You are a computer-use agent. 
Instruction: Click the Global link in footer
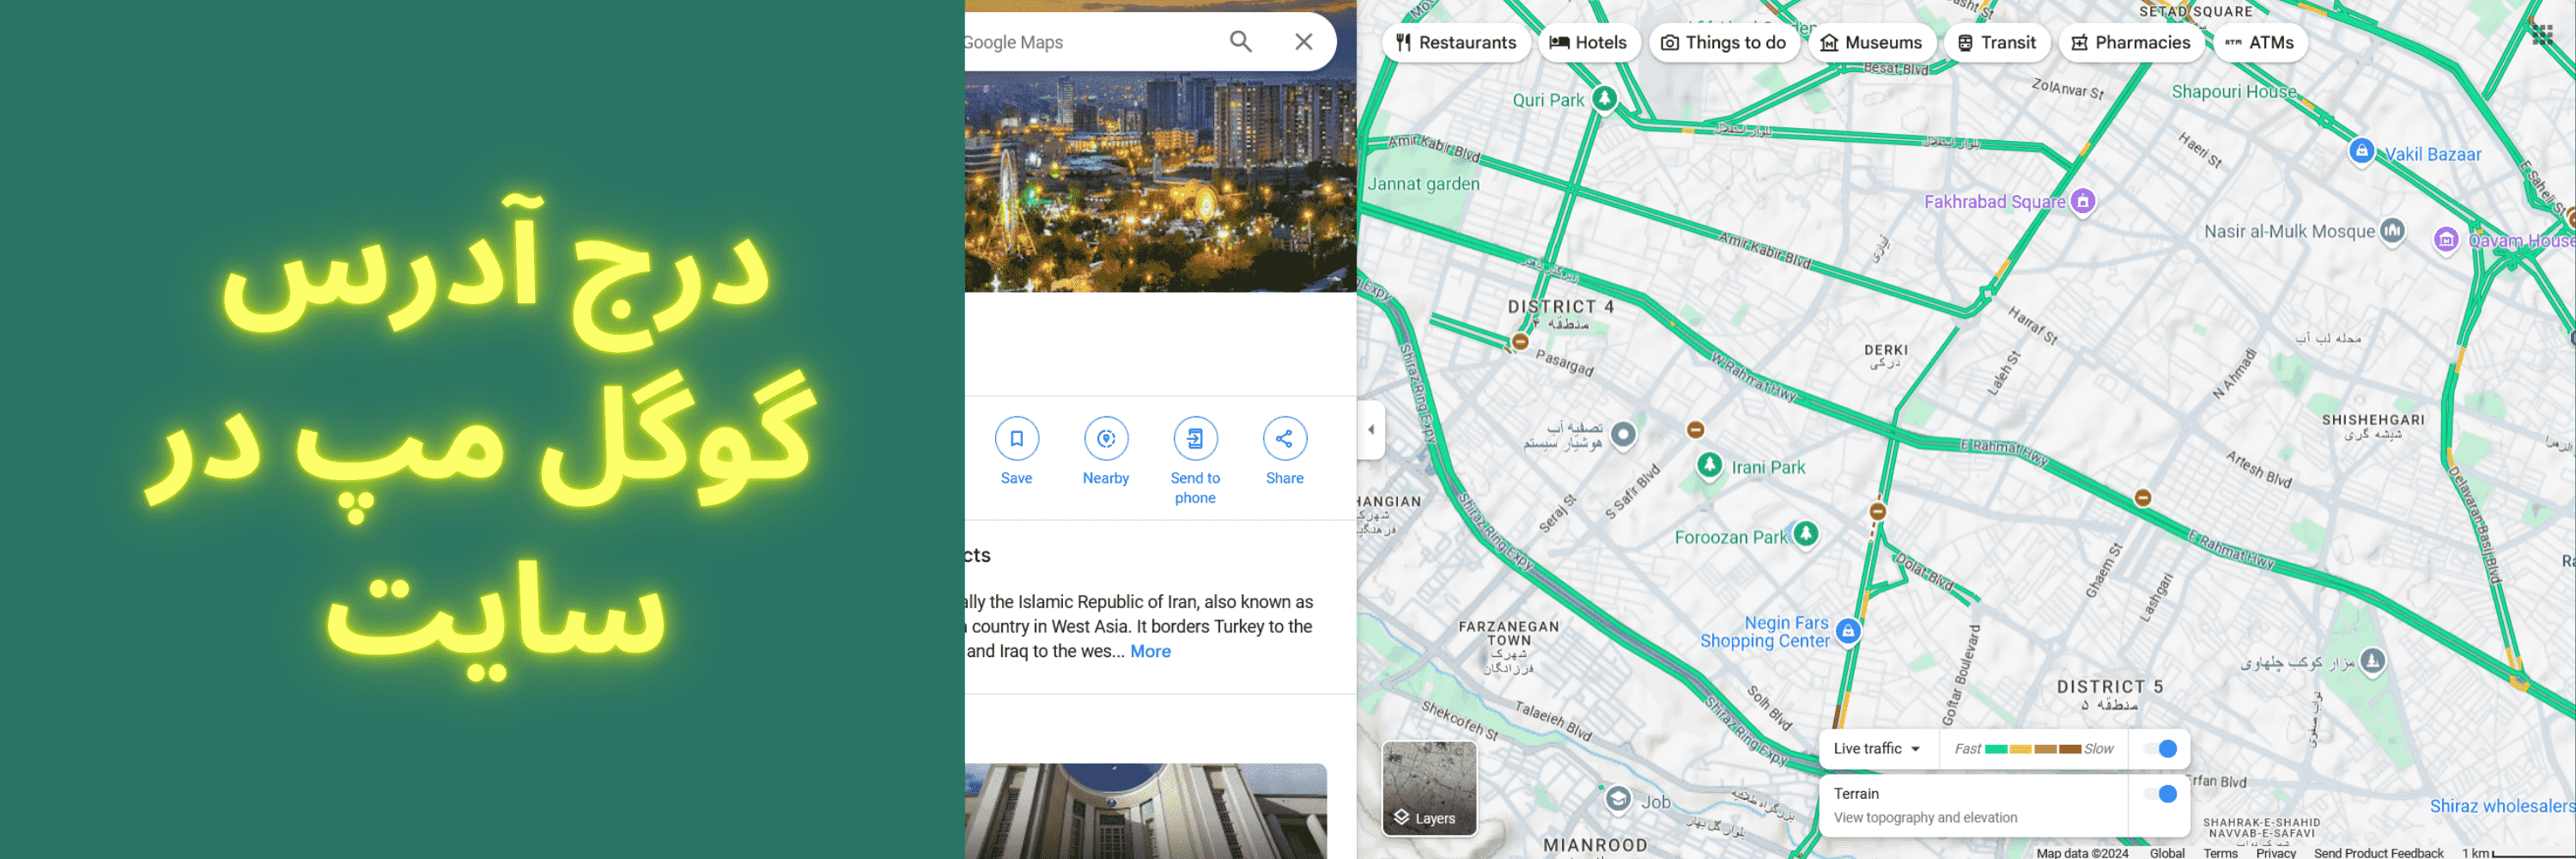[x=2167, y=852]
